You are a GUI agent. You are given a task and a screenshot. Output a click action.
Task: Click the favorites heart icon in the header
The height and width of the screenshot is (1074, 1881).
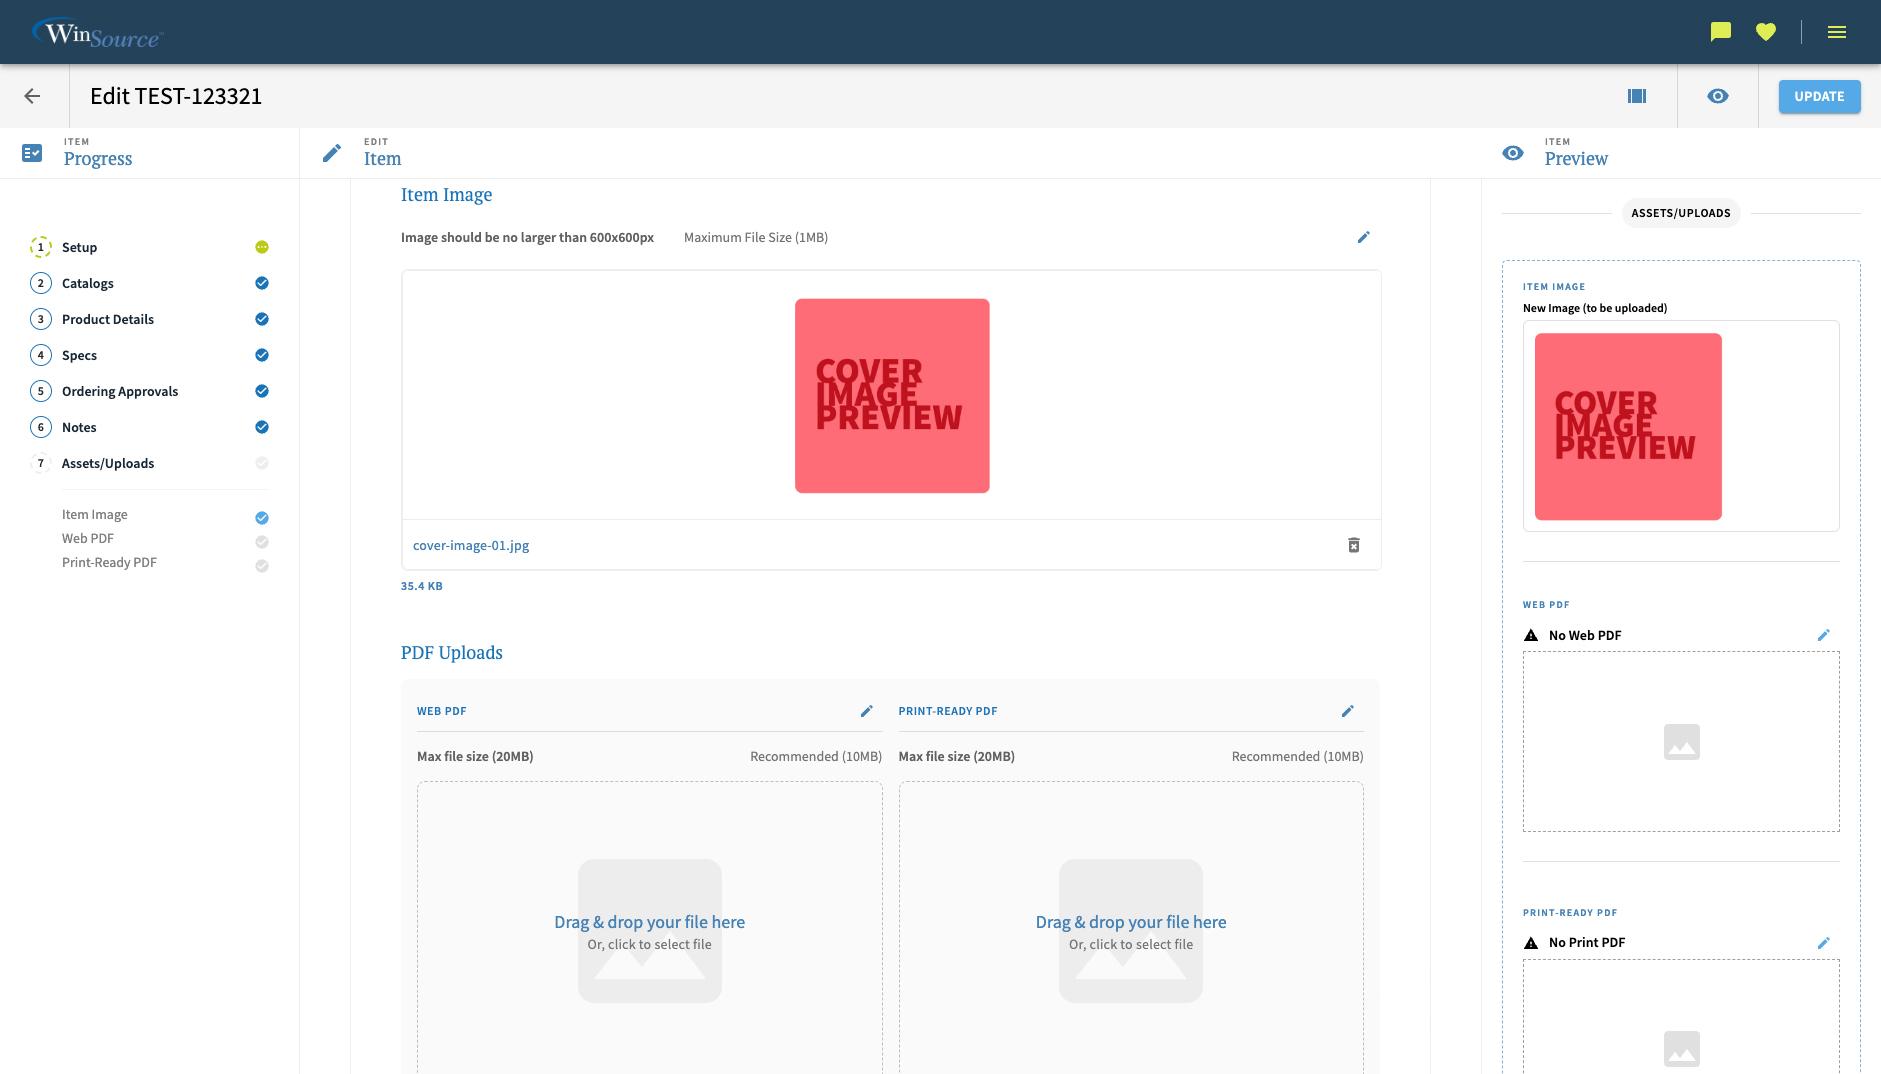(x=1766, y=31)
